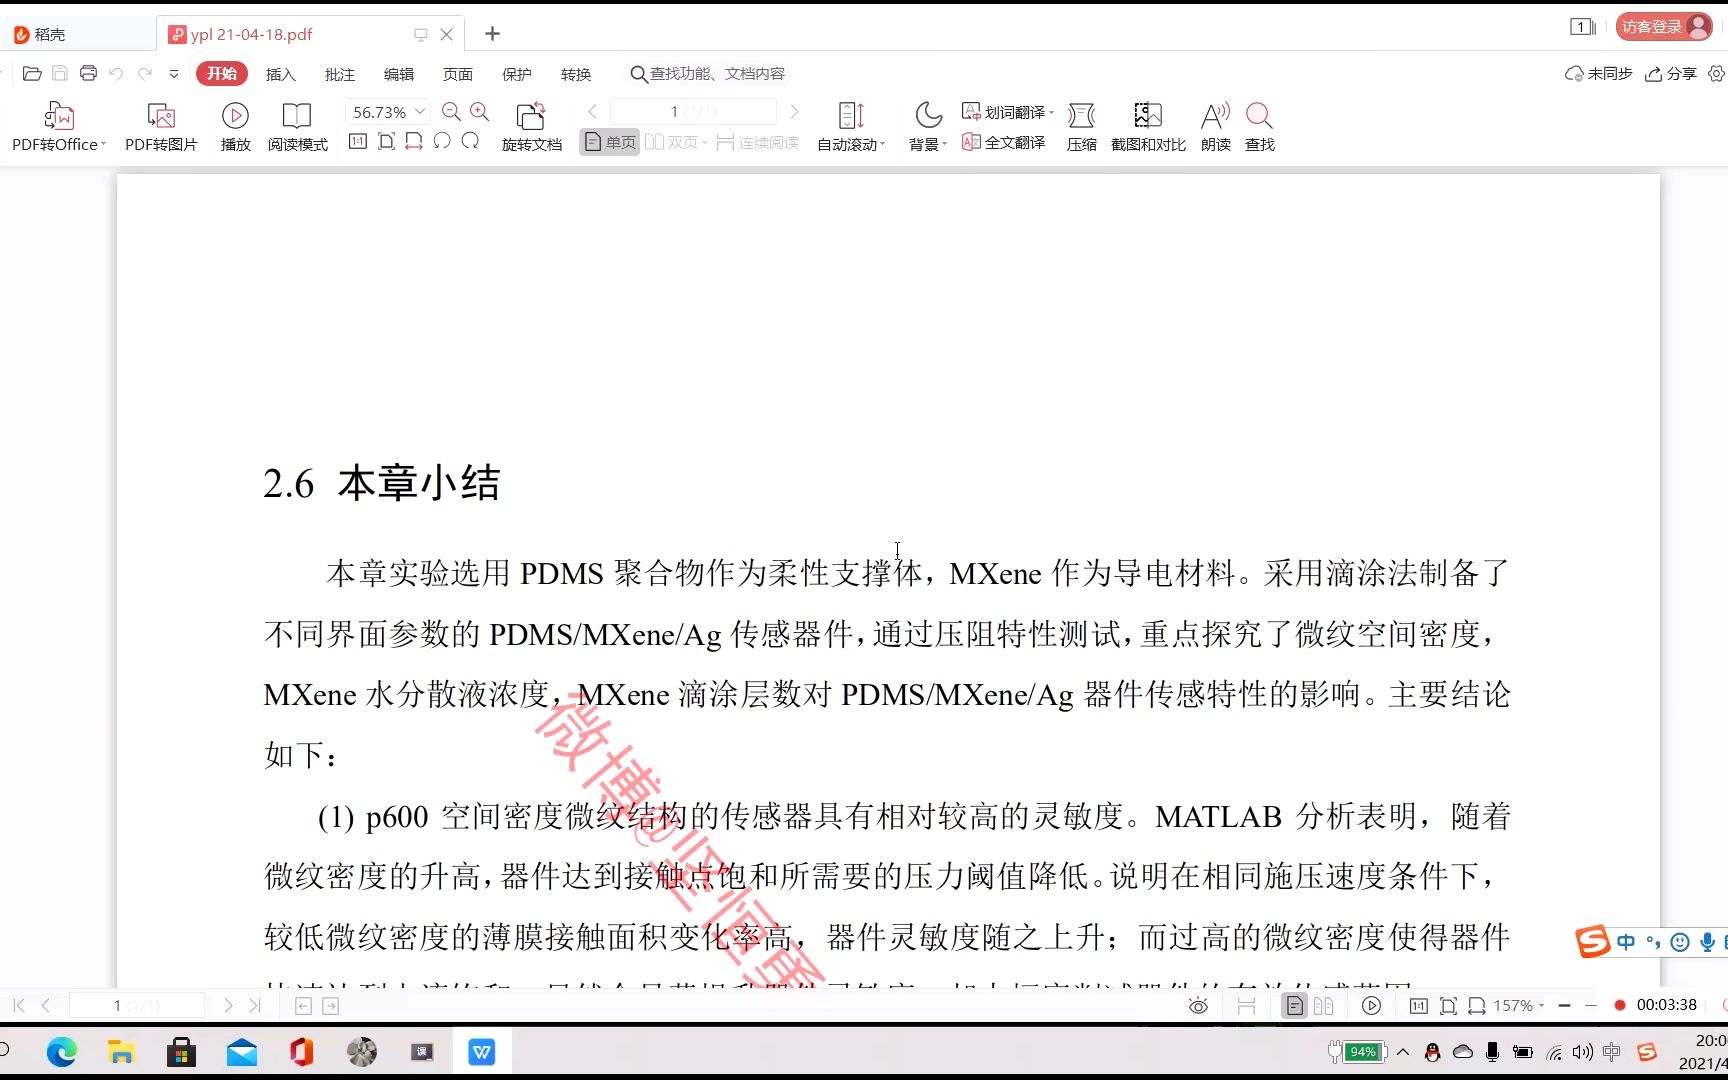
Task: Open volume control in system tray
Action: (x=1582, y=1052)
